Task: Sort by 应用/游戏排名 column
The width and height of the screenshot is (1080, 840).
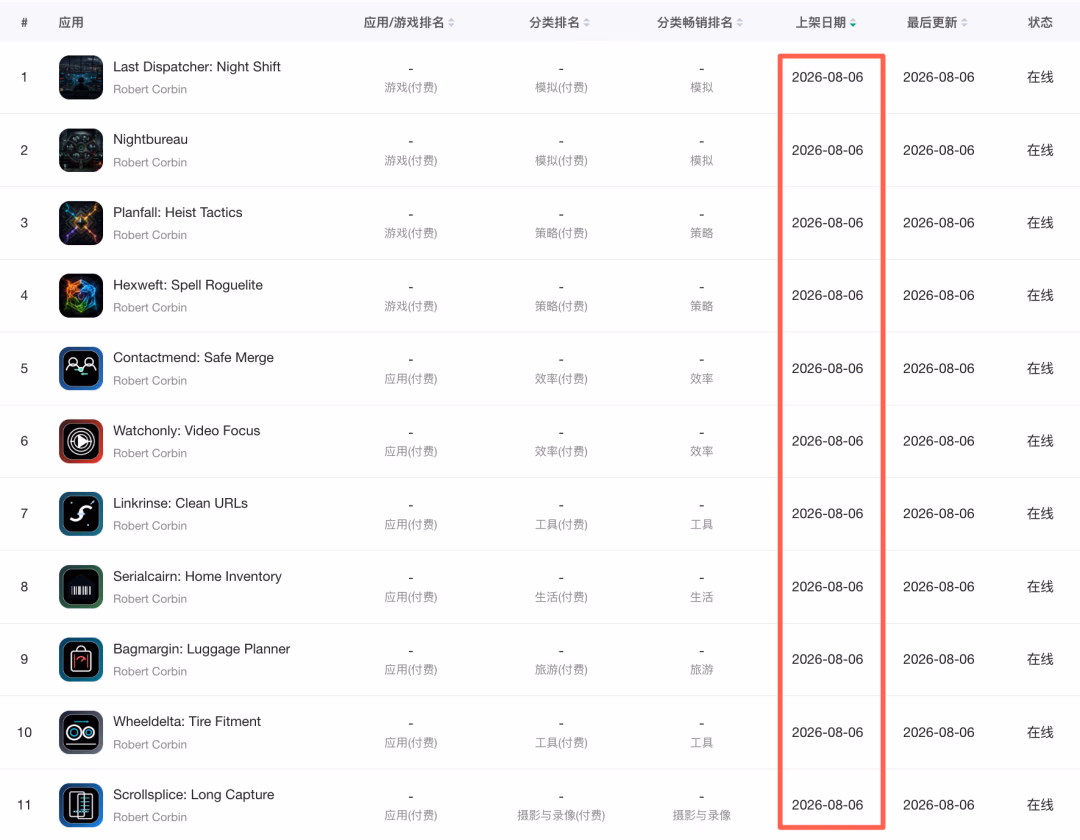Action: point(408,23)
